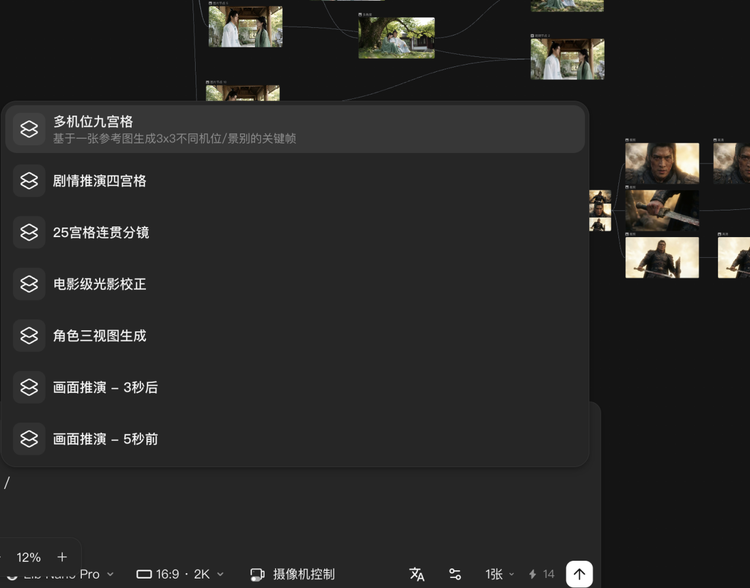Click the layers icon beside 多机位九宫格
This screenshot has height=588, width=750.
coord(29,129)
